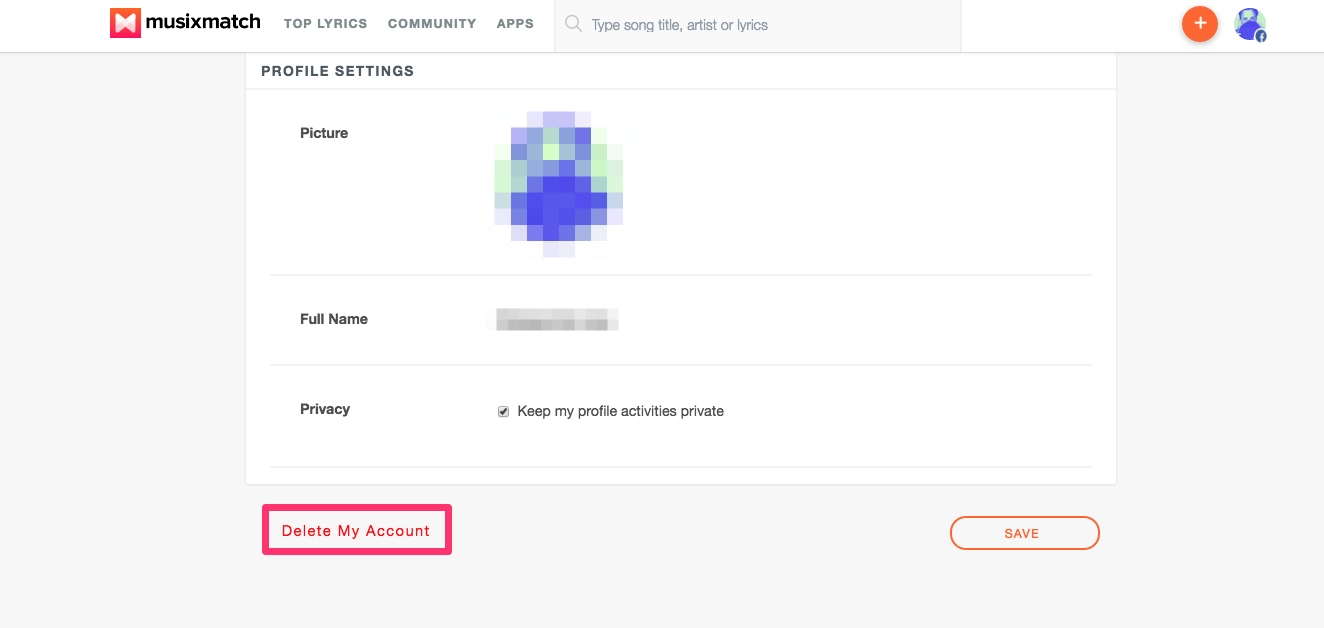Click the Facebook badge on avatar
Viewport: 1324px width, 628px height.
click(1261, 36)
